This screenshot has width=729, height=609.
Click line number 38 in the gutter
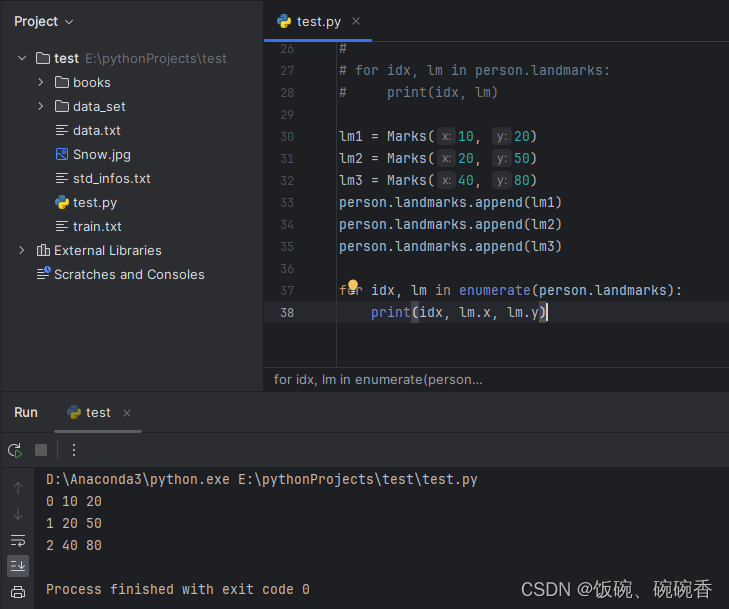tap(287, 312)
